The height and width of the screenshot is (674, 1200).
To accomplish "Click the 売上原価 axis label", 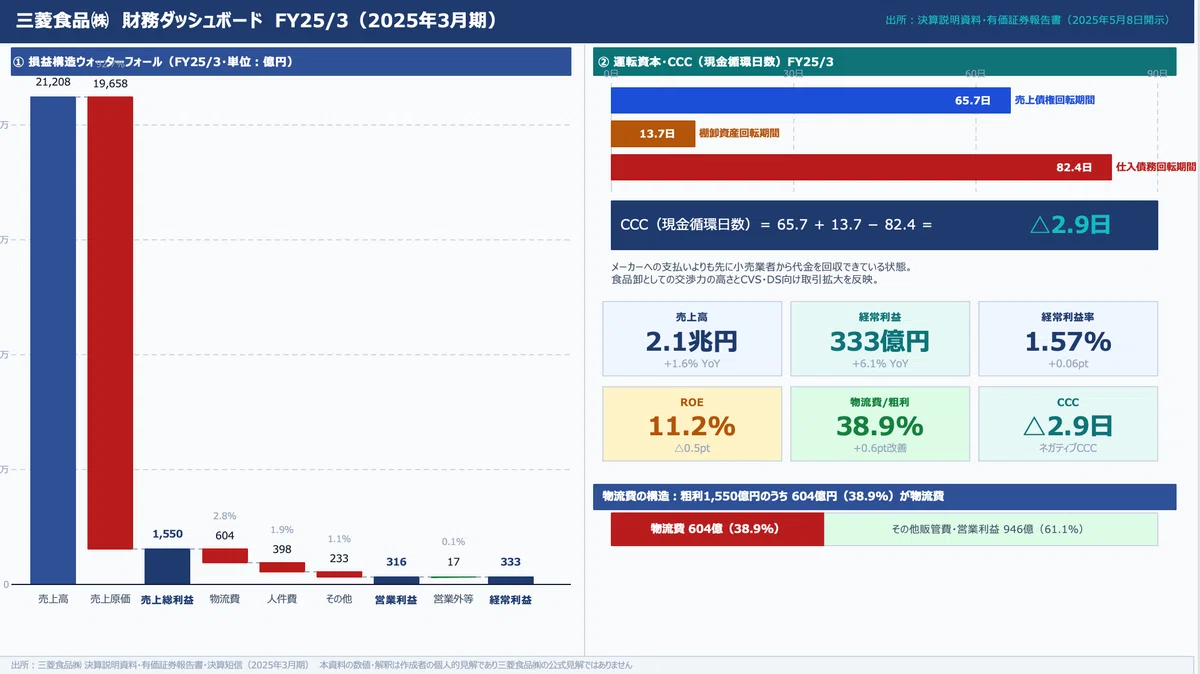I will coord(110,600).
